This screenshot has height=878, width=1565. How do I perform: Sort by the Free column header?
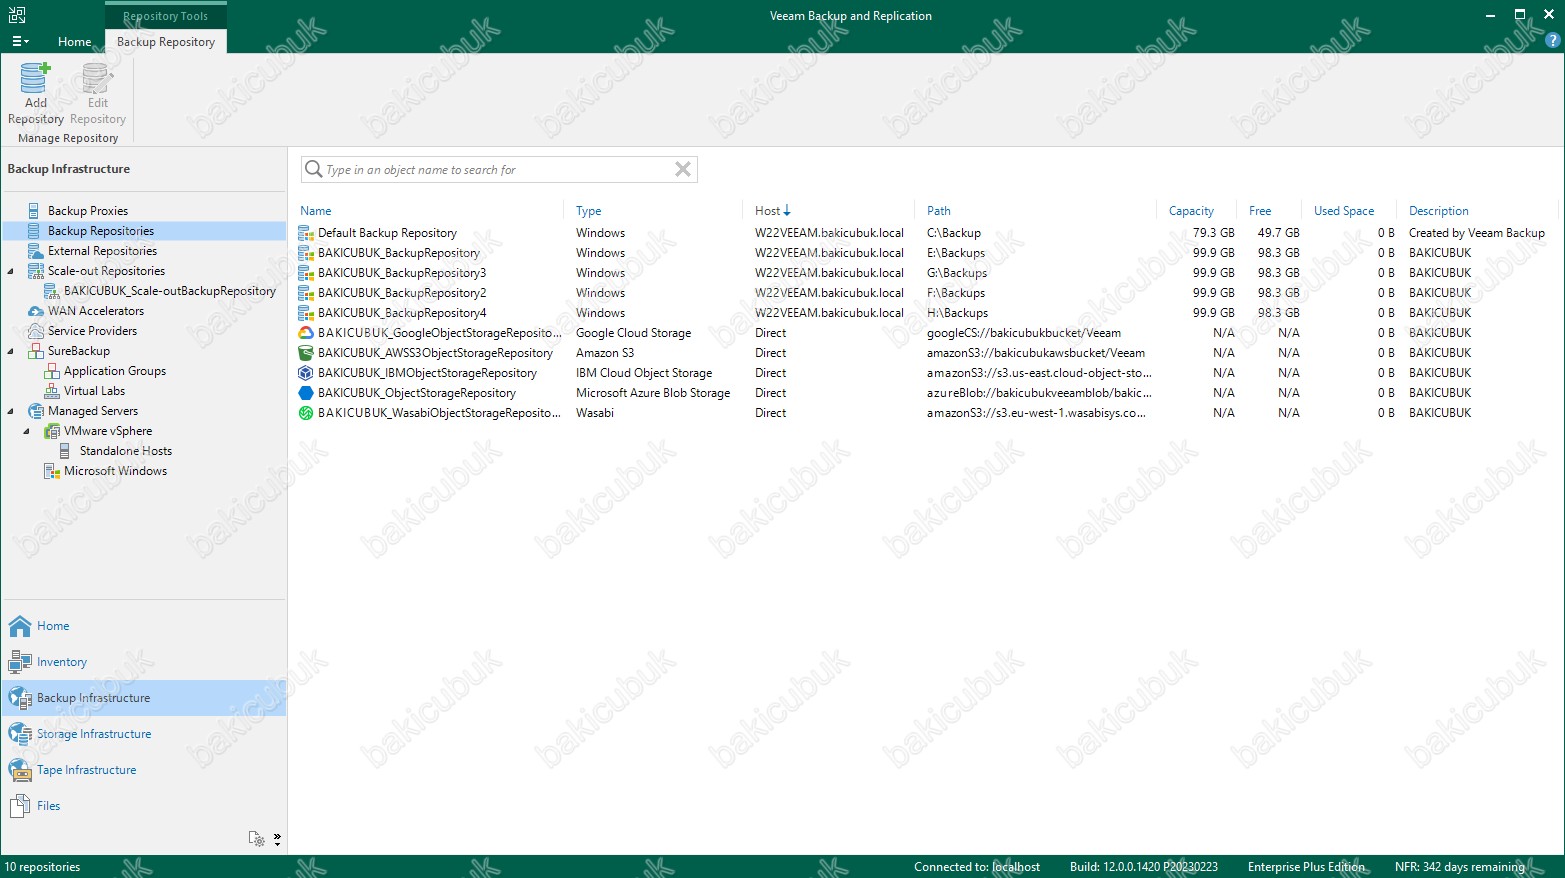pyautogui.click(x=1260, y=211)
